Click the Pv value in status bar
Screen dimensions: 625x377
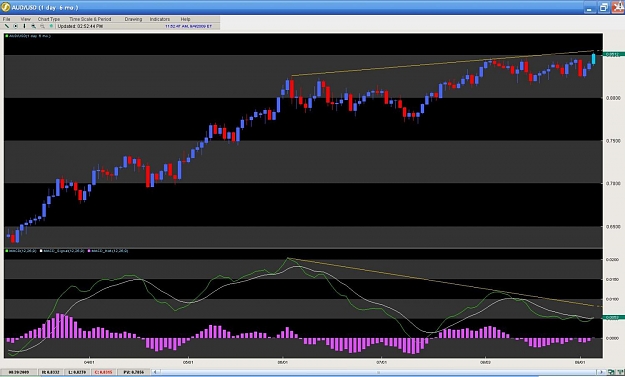coord(134,372)
